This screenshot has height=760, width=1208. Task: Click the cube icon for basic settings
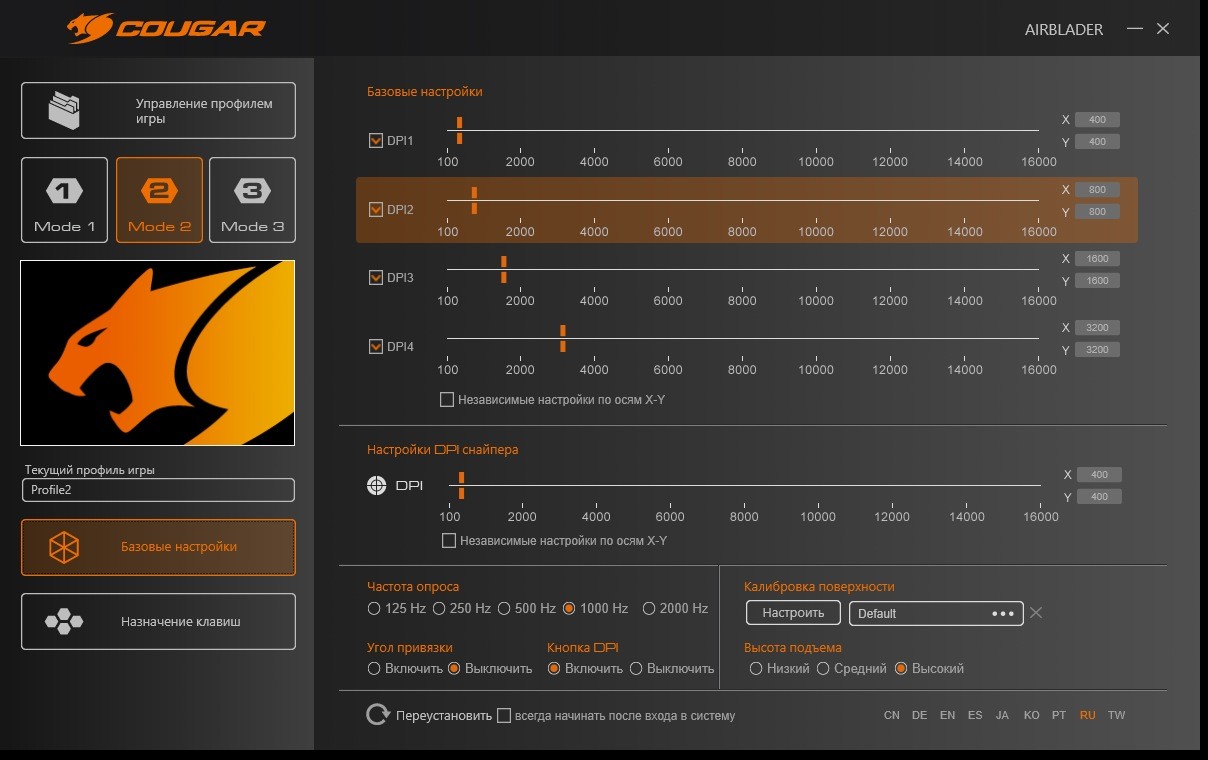coord(64,547)
